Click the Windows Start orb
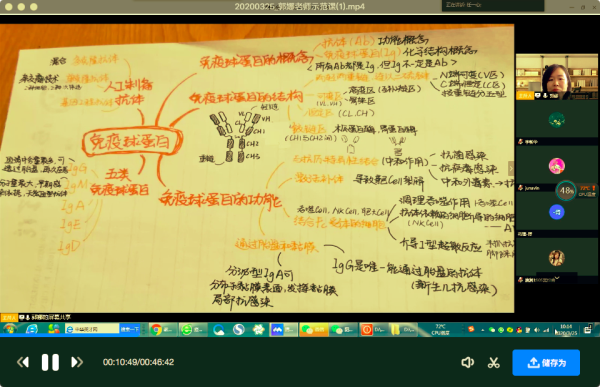 [x=10, y=329]
